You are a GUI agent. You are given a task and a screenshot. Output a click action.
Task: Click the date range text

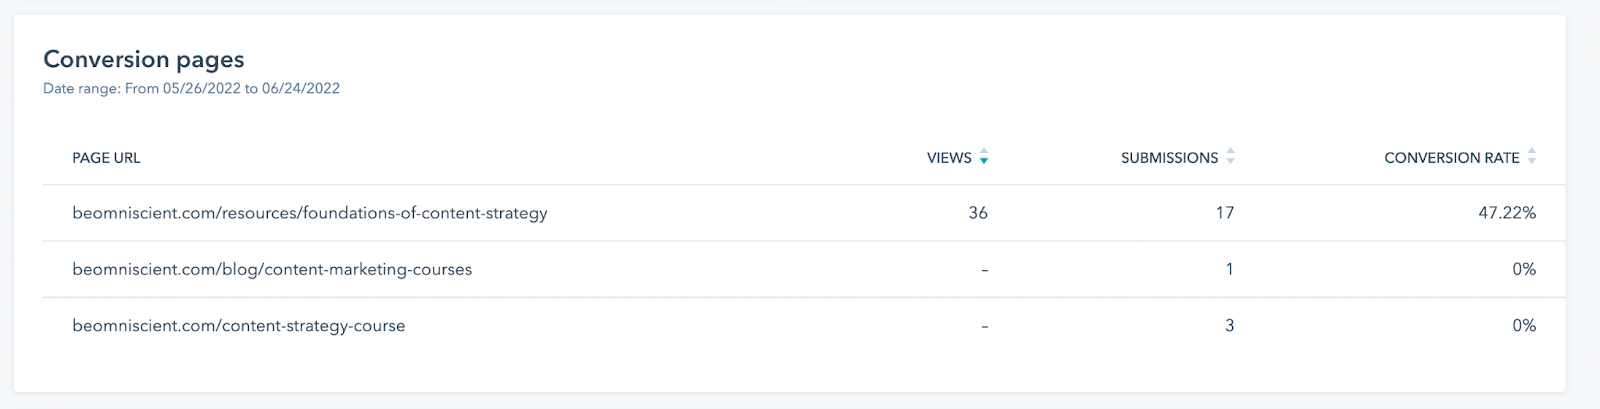[x=191, y=88]
